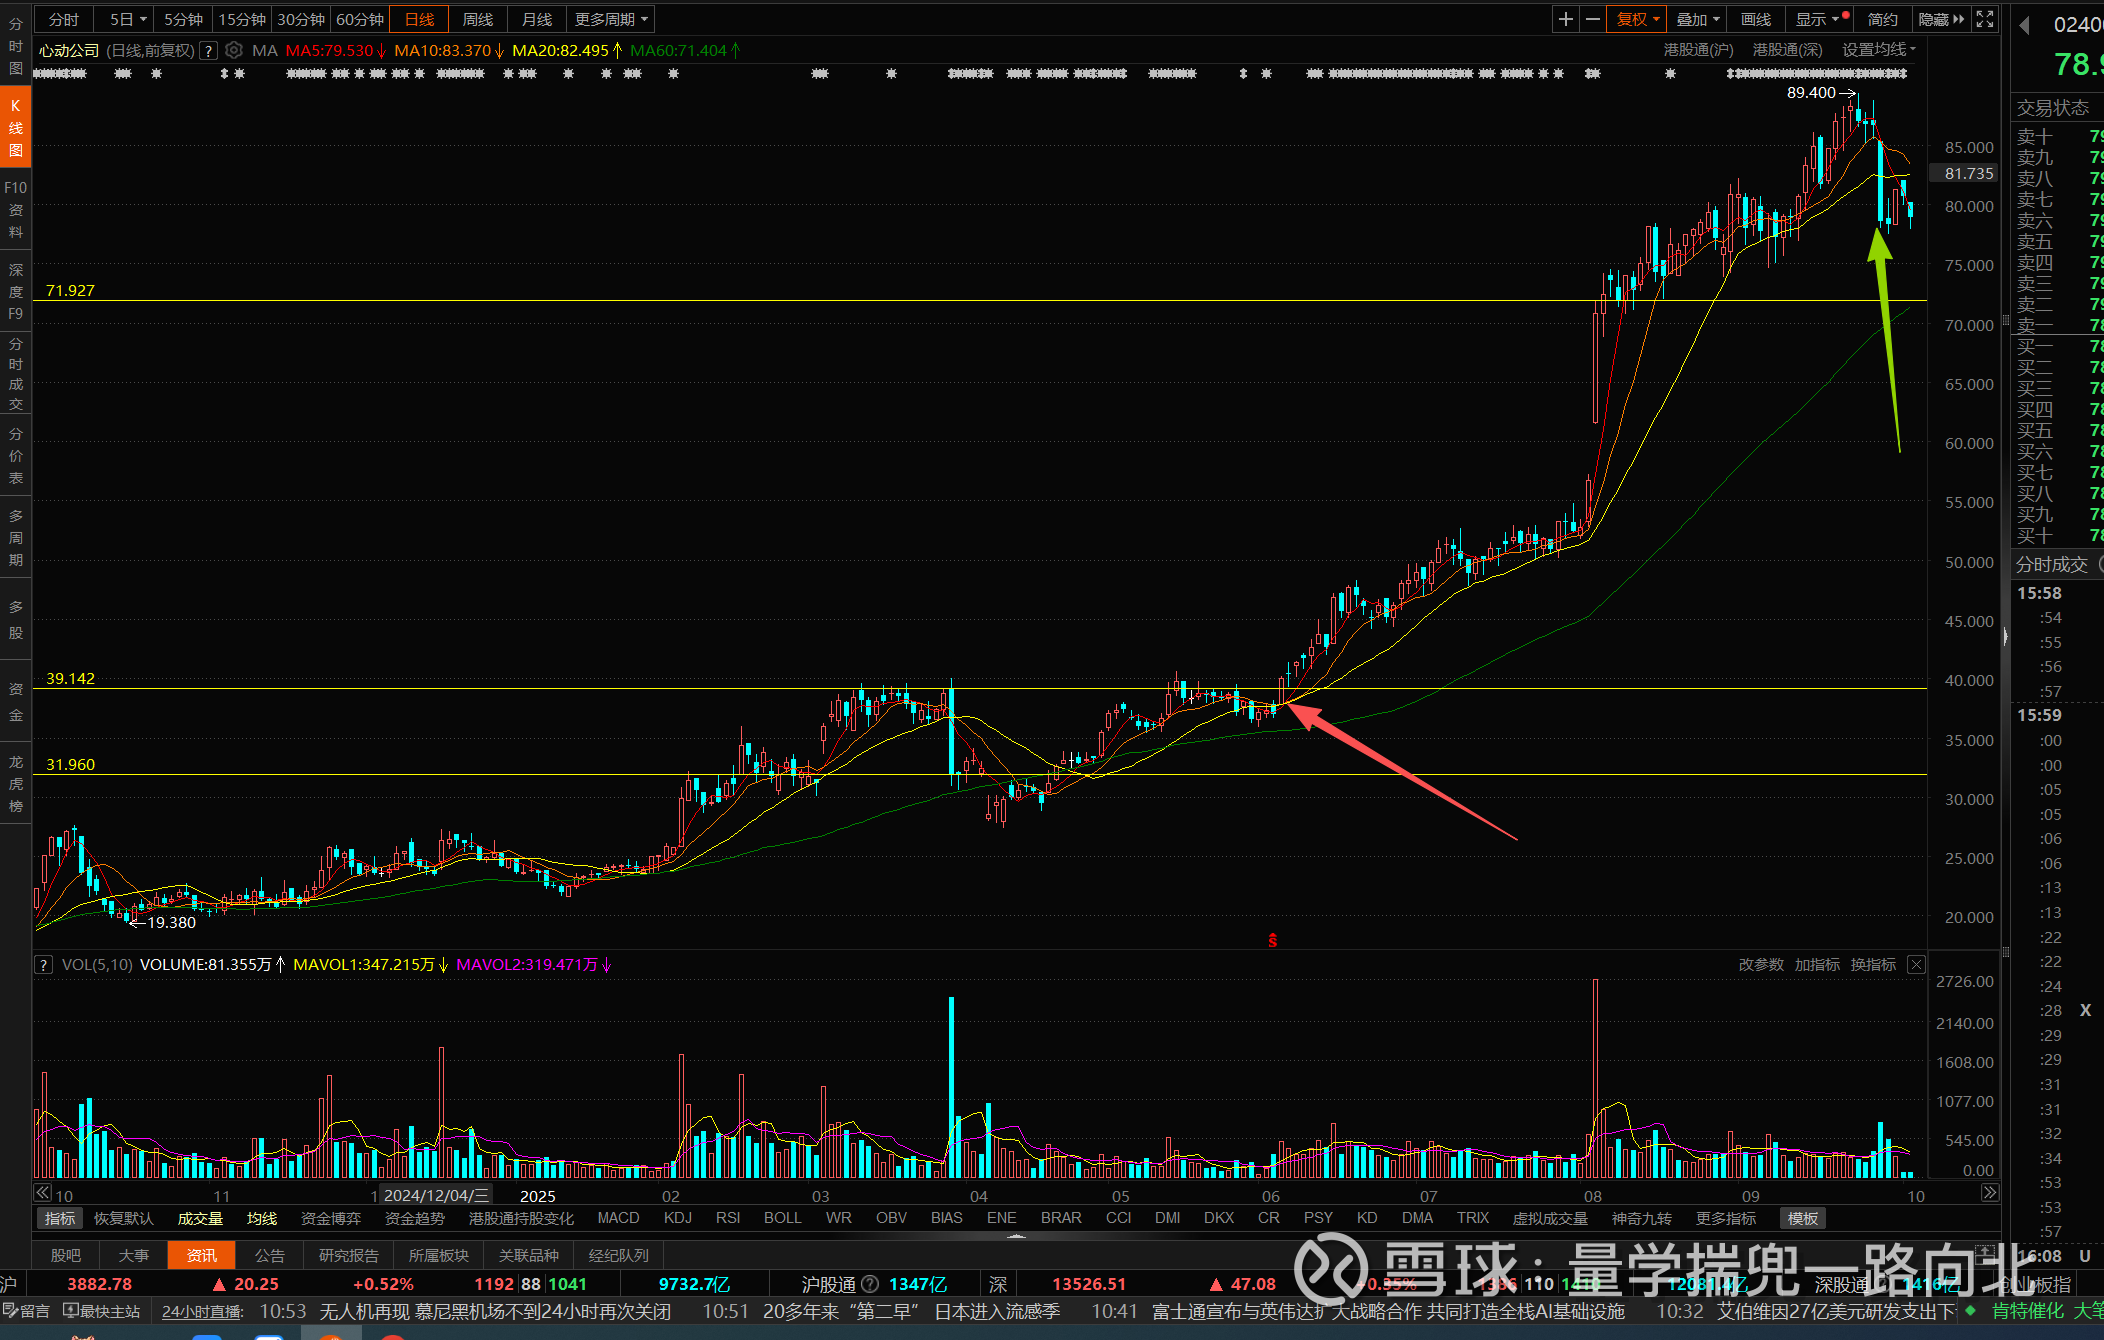Enter fullscreen chart with expand icon
2104x1340 pixels.
[1985, 19]
